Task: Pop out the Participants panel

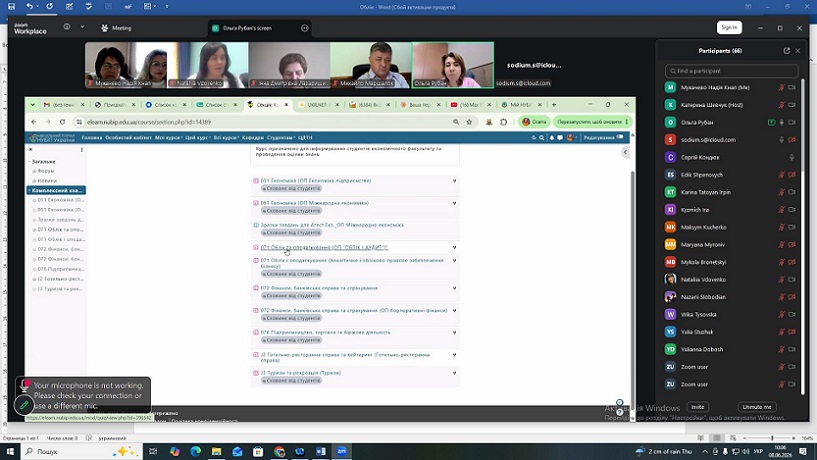Action: 787,51
